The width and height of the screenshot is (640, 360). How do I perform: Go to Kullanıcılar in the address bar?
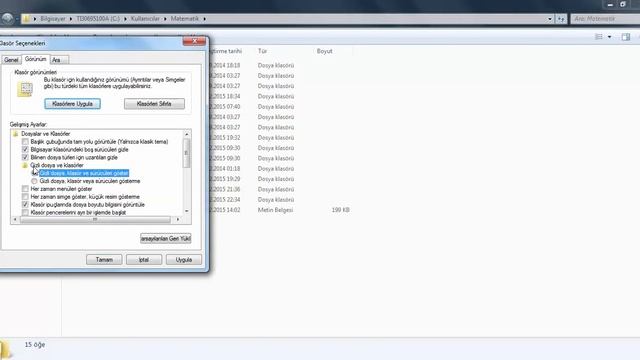point(145,19)
